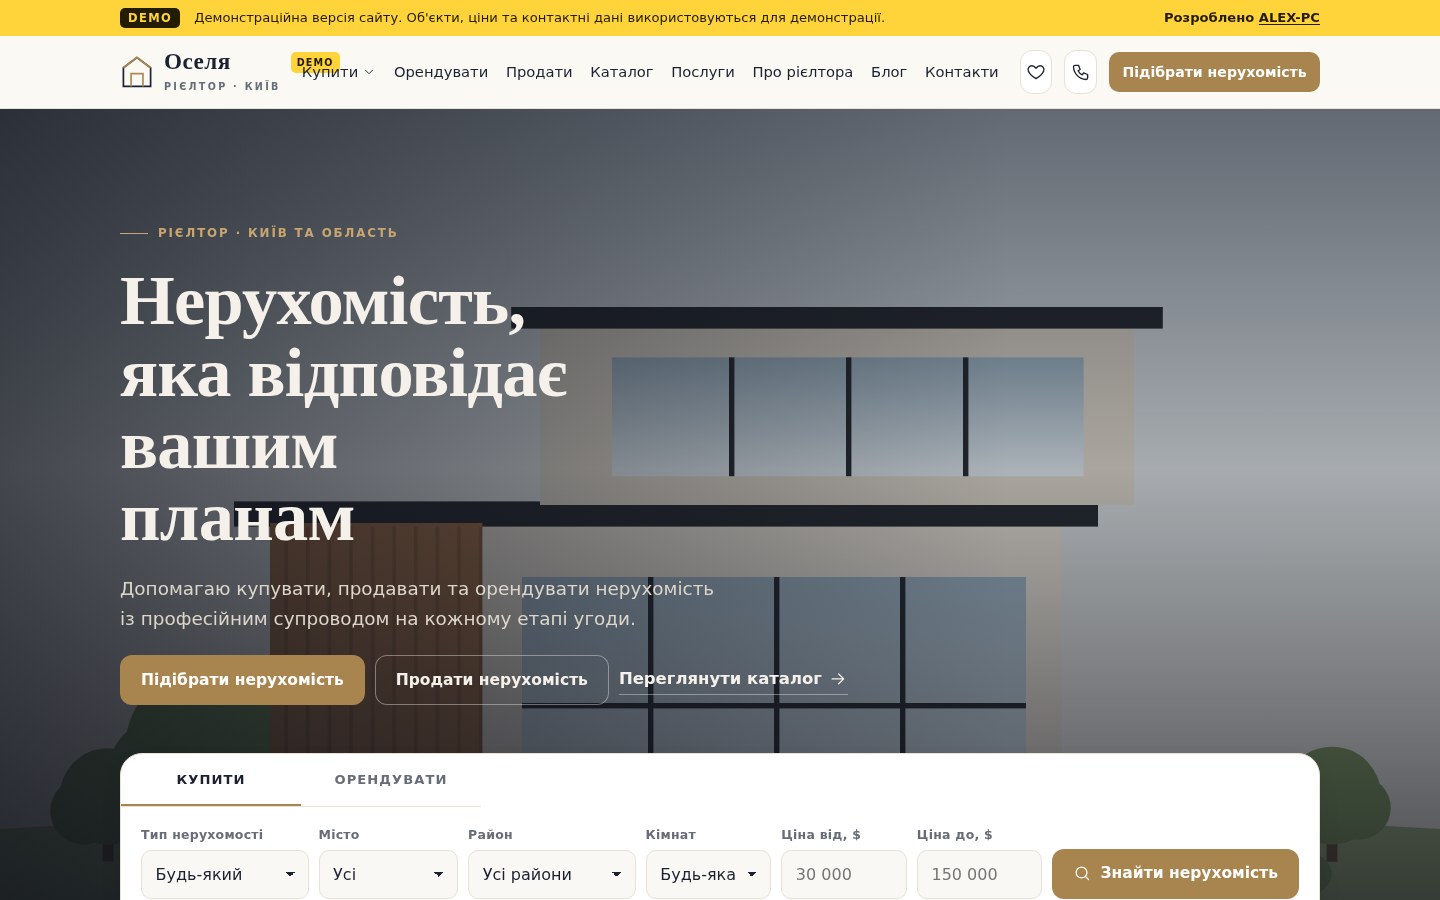Click the Оселя house logo icon
The height and width of the screenshot is (900, 1440).
tap(137, 72)
